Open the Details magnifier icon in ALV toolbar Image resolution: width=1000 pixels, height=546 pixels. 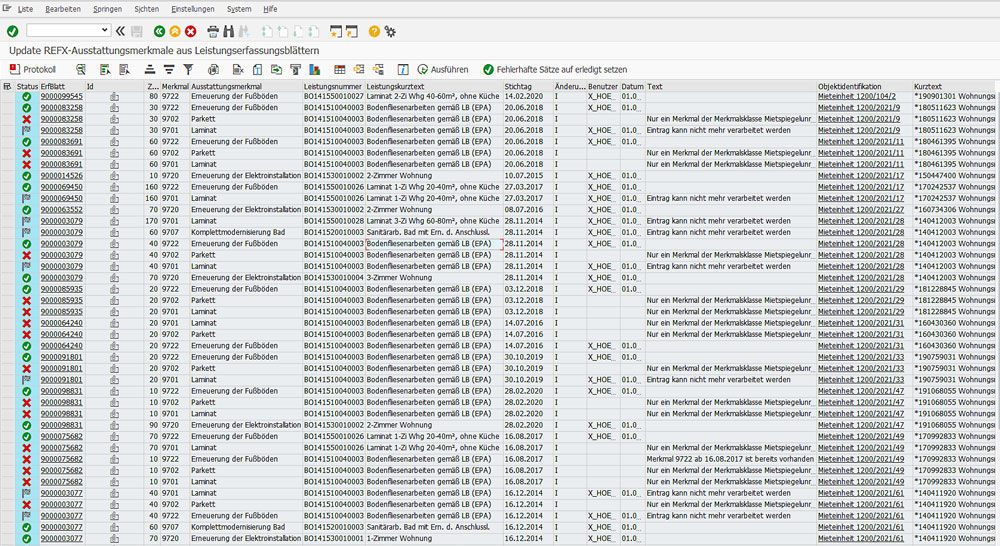click(x=80, y=70)
